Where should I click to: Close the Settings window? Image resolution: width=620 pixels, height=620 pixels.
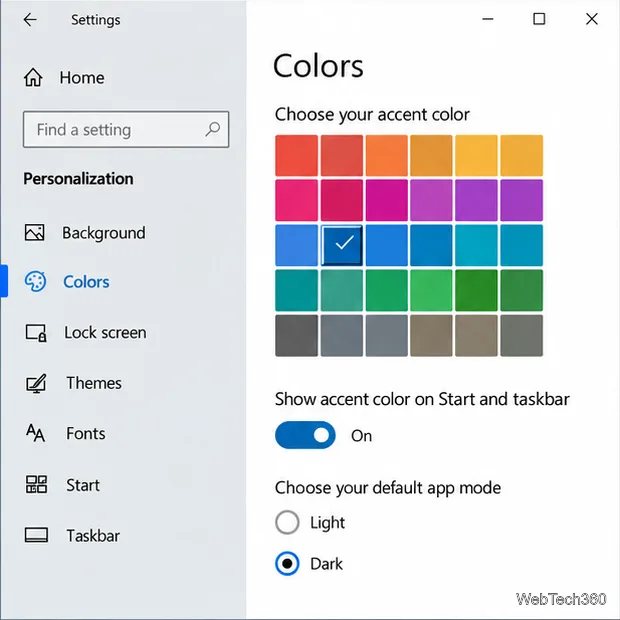(x=592, y=19)
